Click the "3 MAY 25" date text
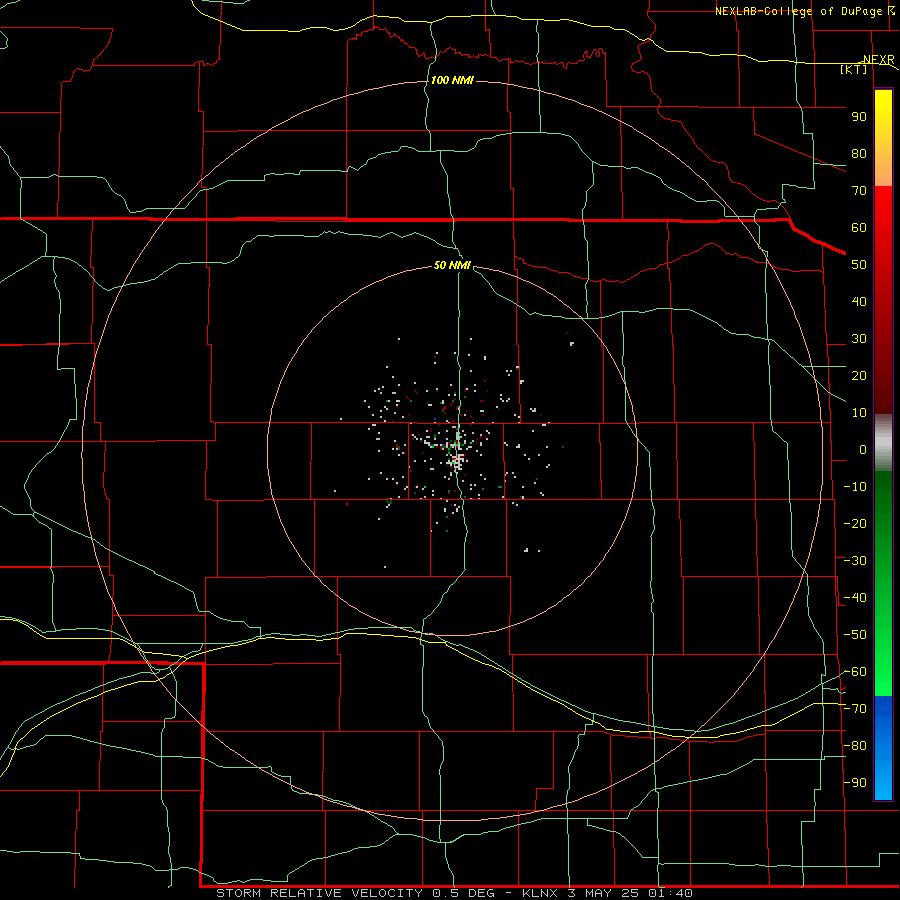This screenshot has width=900, height=900. [x=604, y=893]
